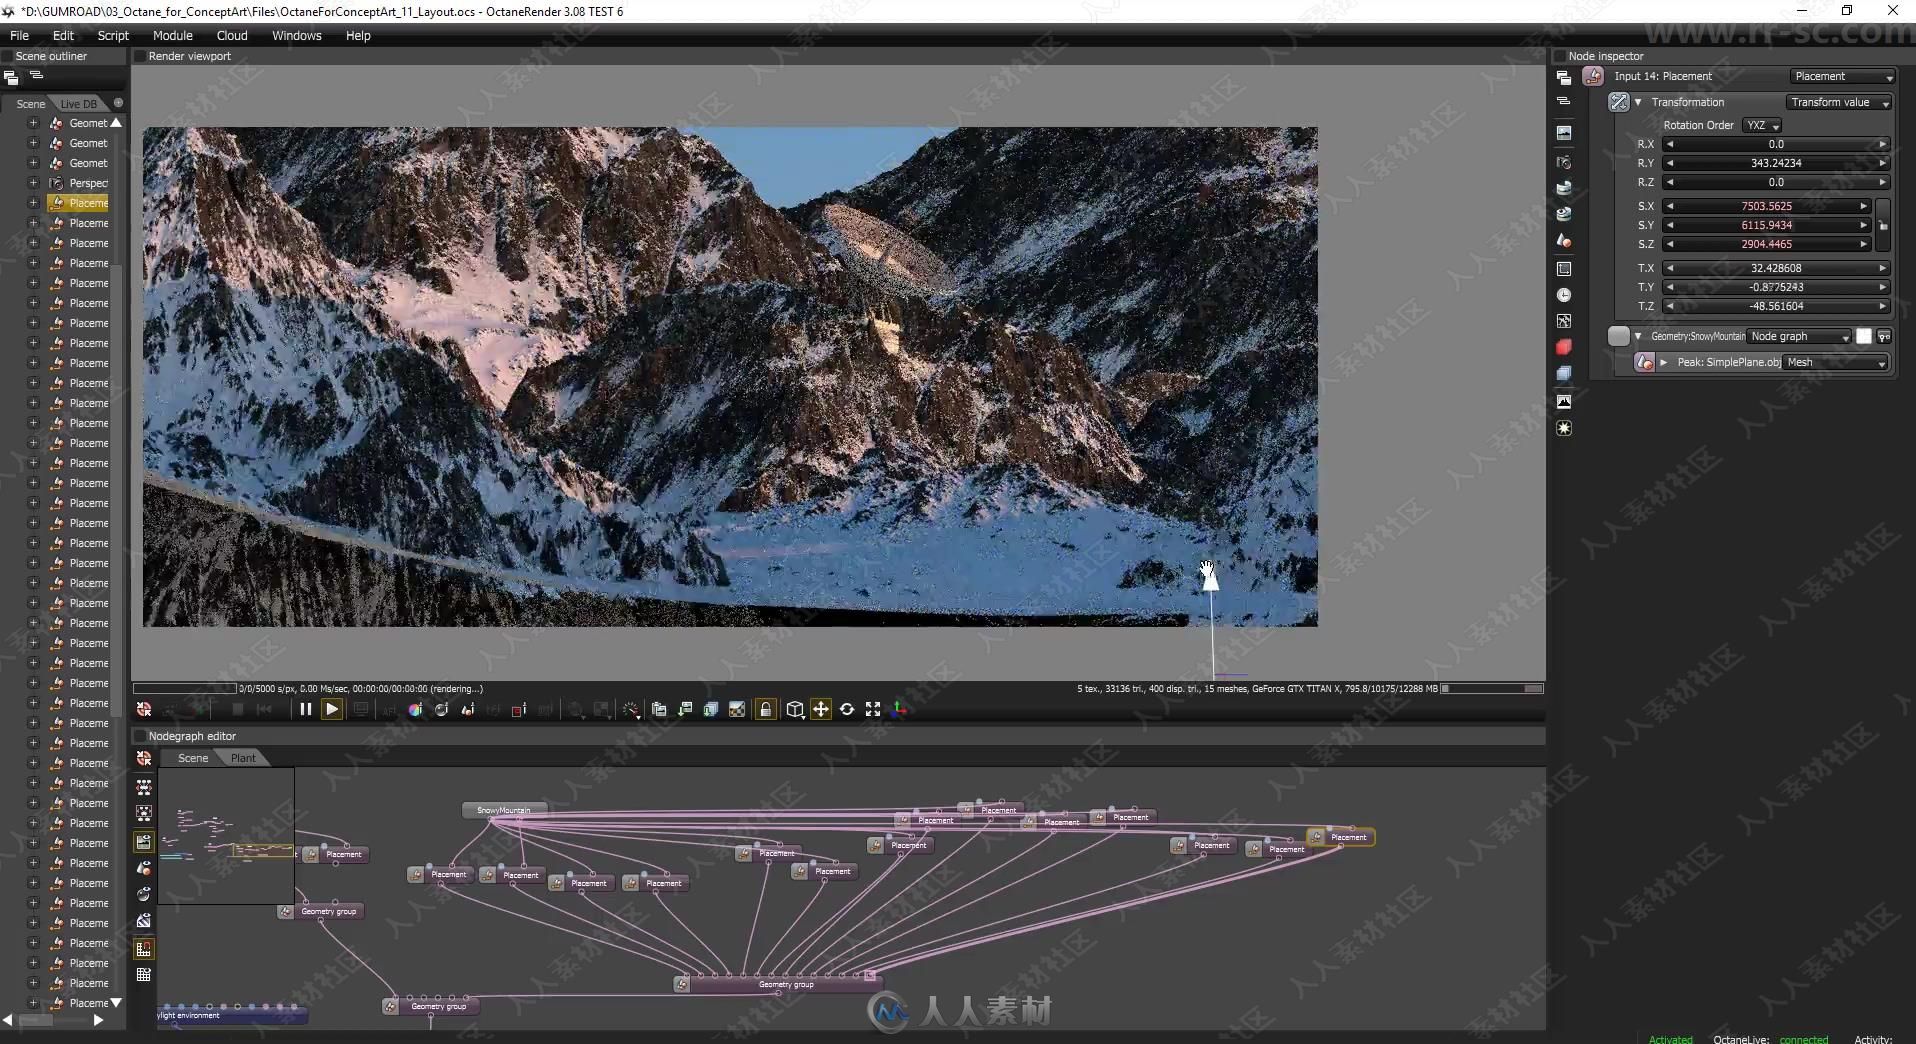Collapse the Transformation section
The width and height of the screenshot is (1916, 1044).
(x=1638, y=102)
